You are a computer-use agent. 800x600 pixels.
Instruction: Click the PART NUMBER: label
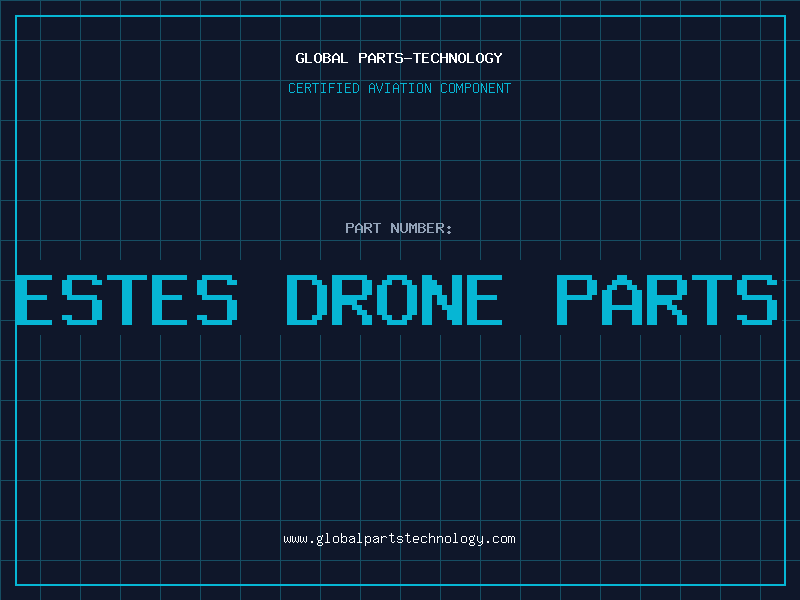coord(399,228)
